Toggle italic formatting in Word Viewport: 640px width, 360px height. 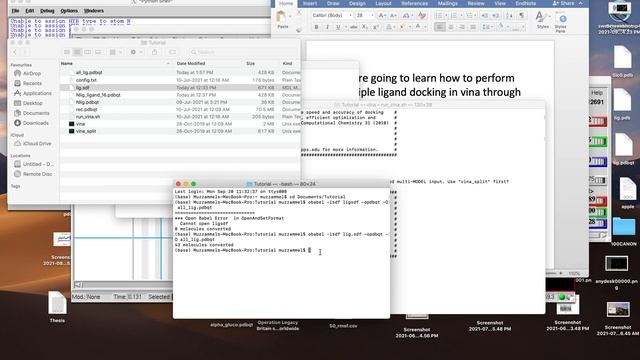point(327,27)
